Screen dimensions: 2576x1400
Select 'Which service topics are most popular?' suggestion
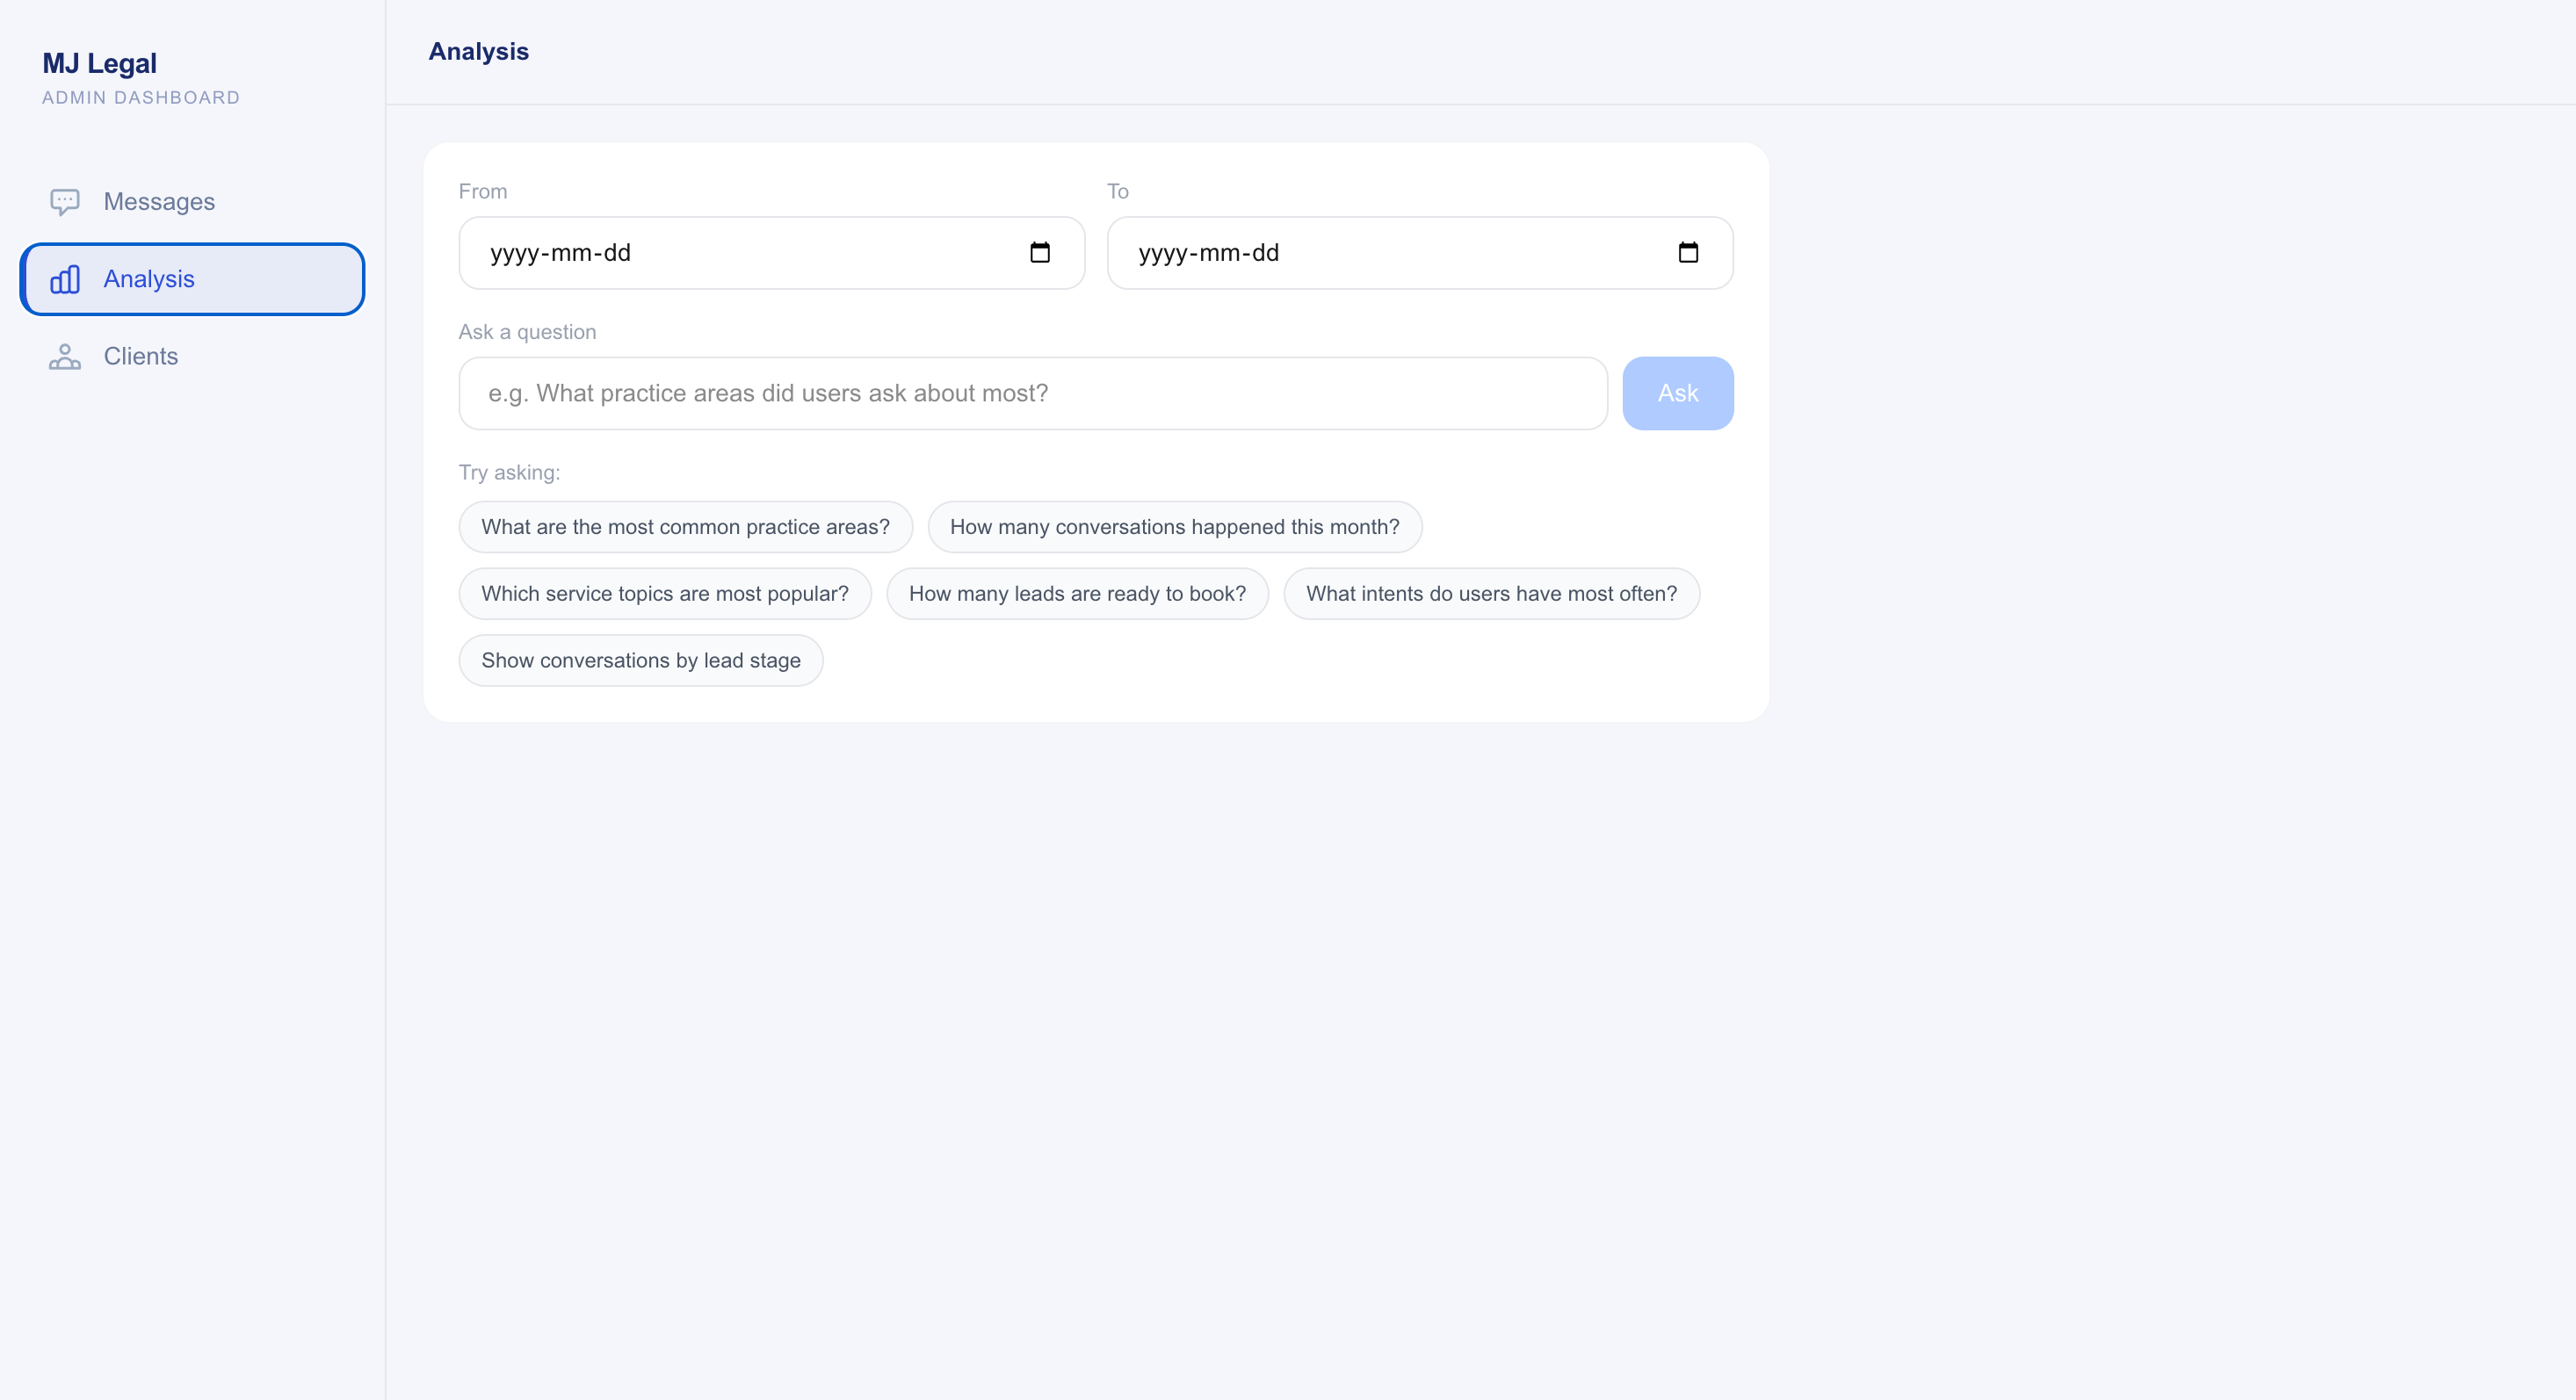(x=665, y=594)
